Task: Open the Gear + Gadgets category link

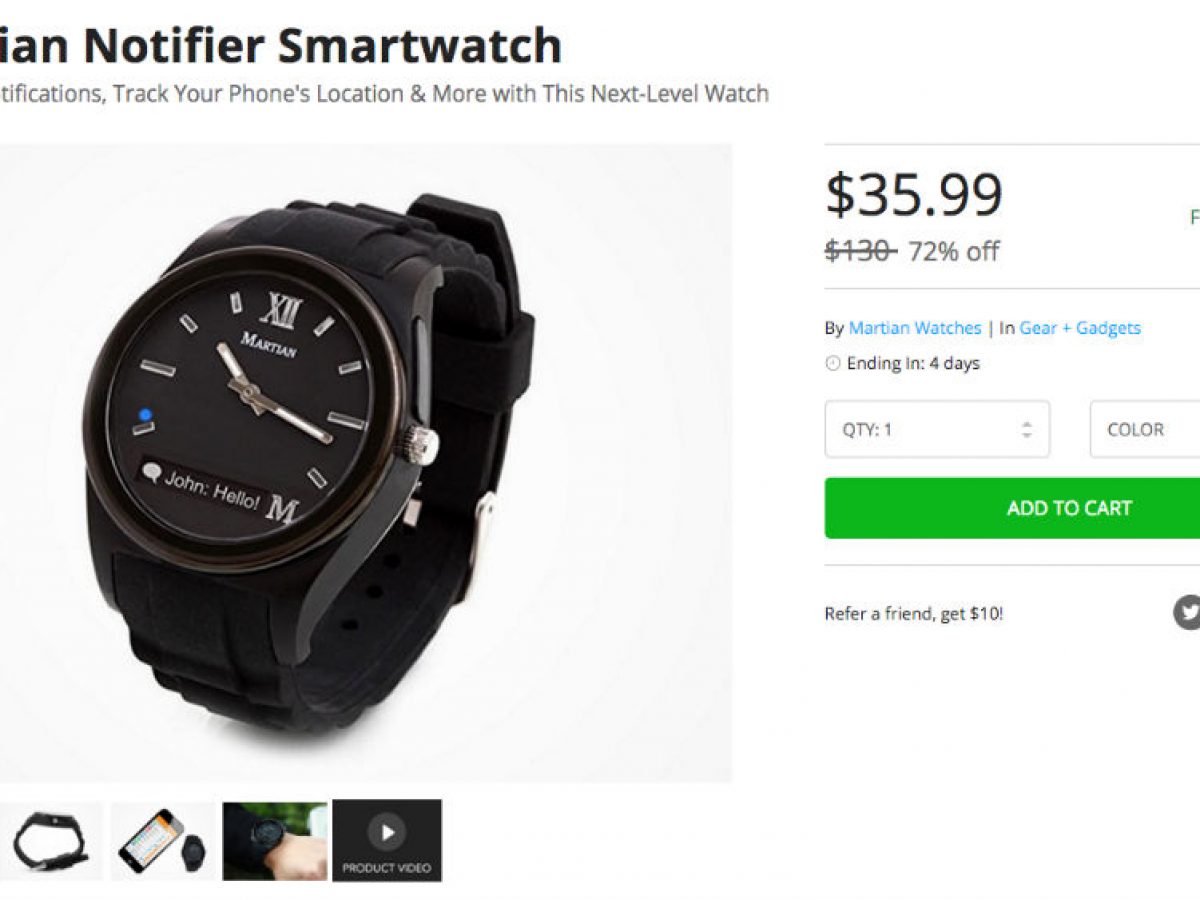Action: click(x=1080, y=328)
